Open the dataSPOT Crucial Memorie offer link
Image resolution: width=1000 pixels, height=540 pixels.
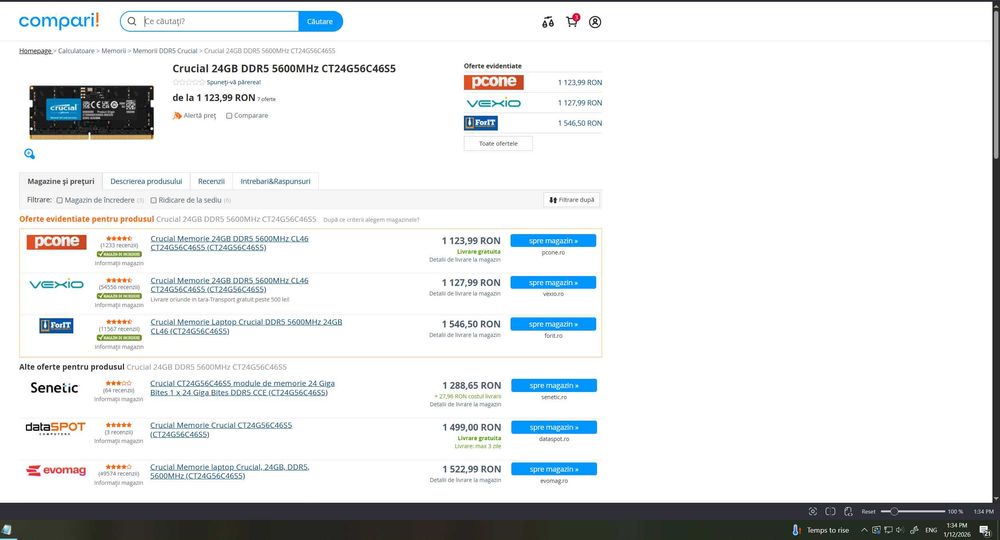221,430
